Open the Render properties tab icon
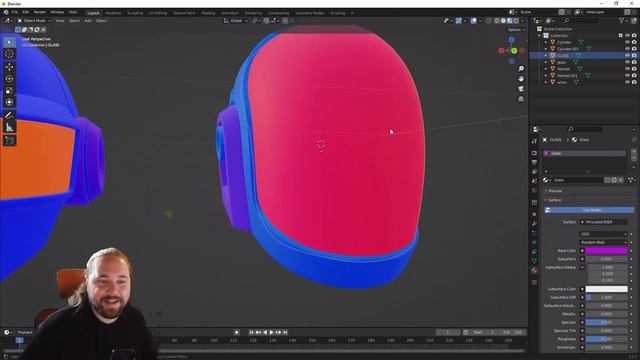This screenshot has height=360, width=640. [x=534, y=153]
